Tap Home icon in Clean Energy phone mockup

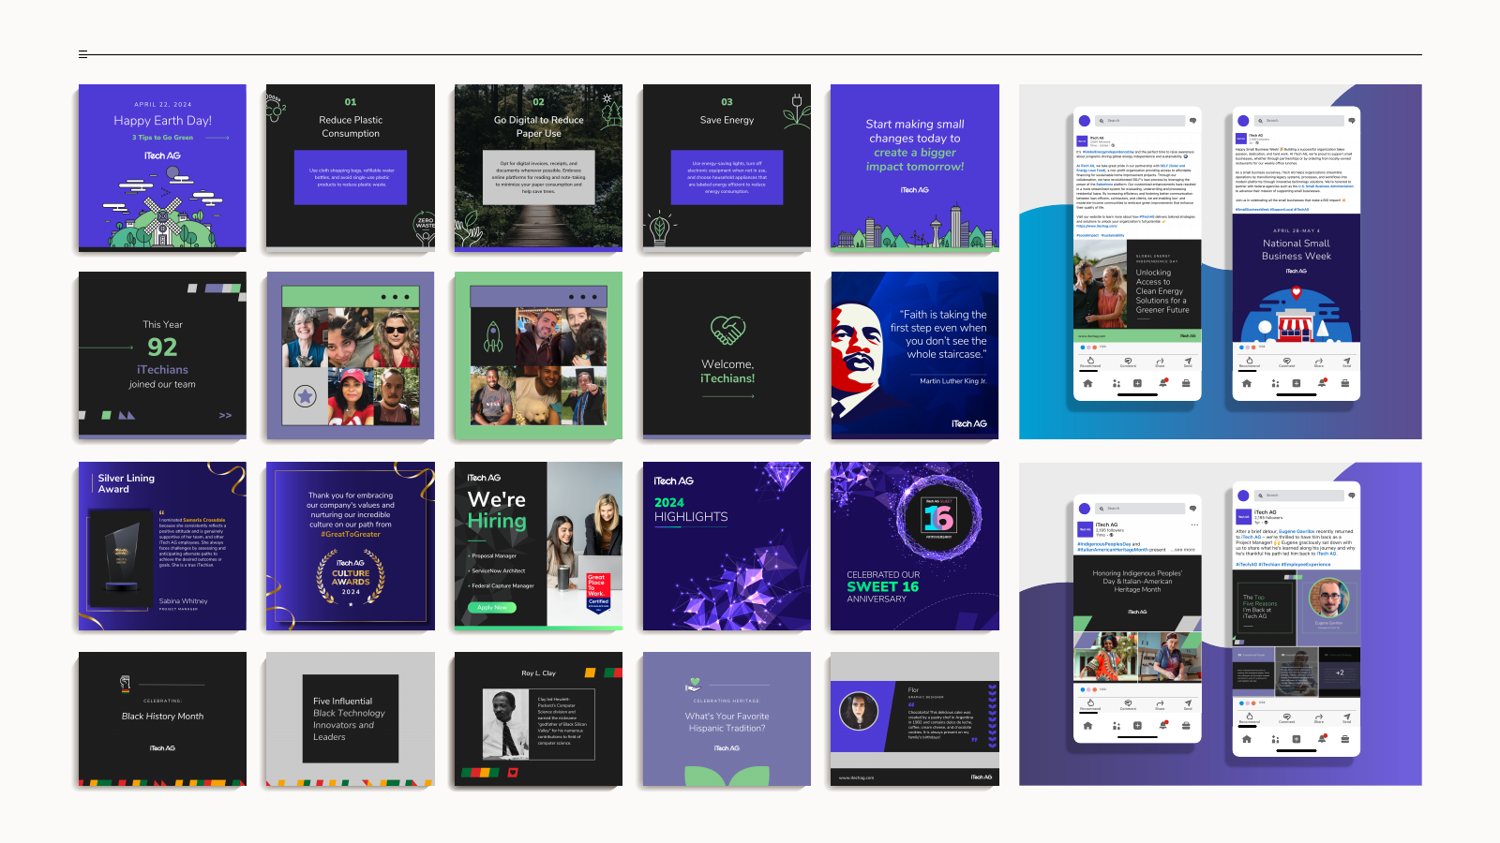click(1088, 383)
